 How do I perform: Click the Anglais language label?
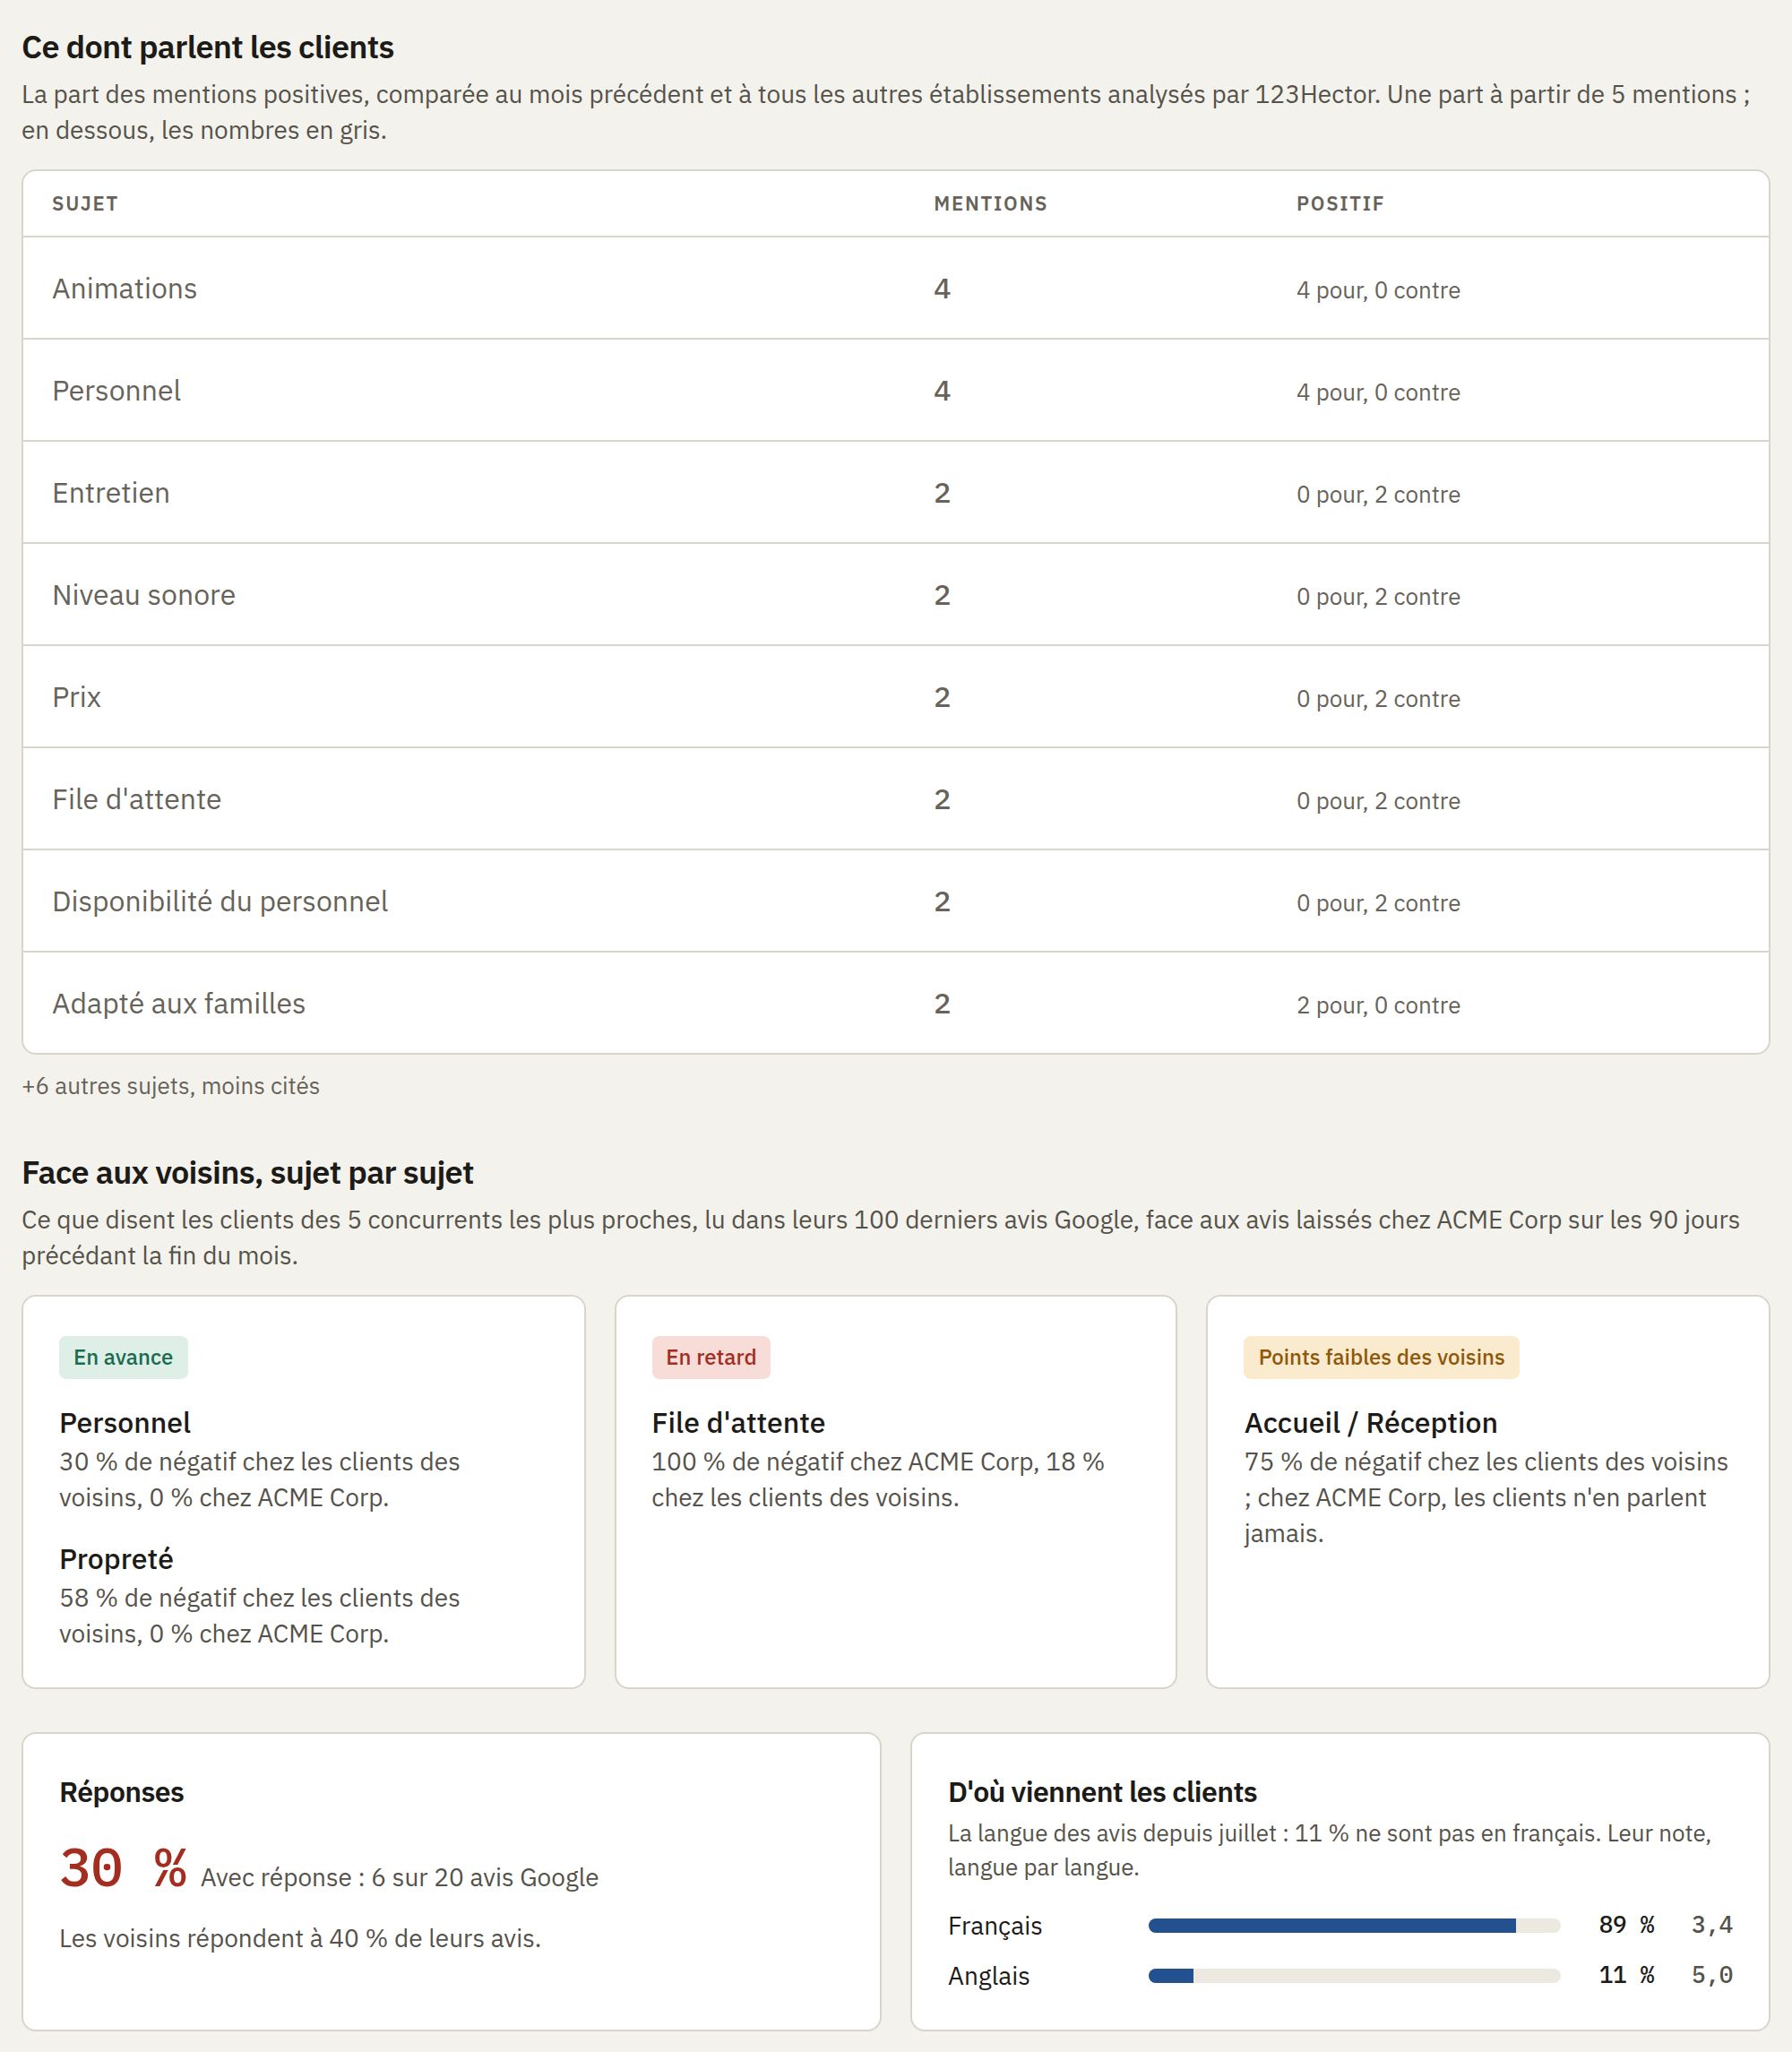pyautogui.click(x=989, y=1976)
